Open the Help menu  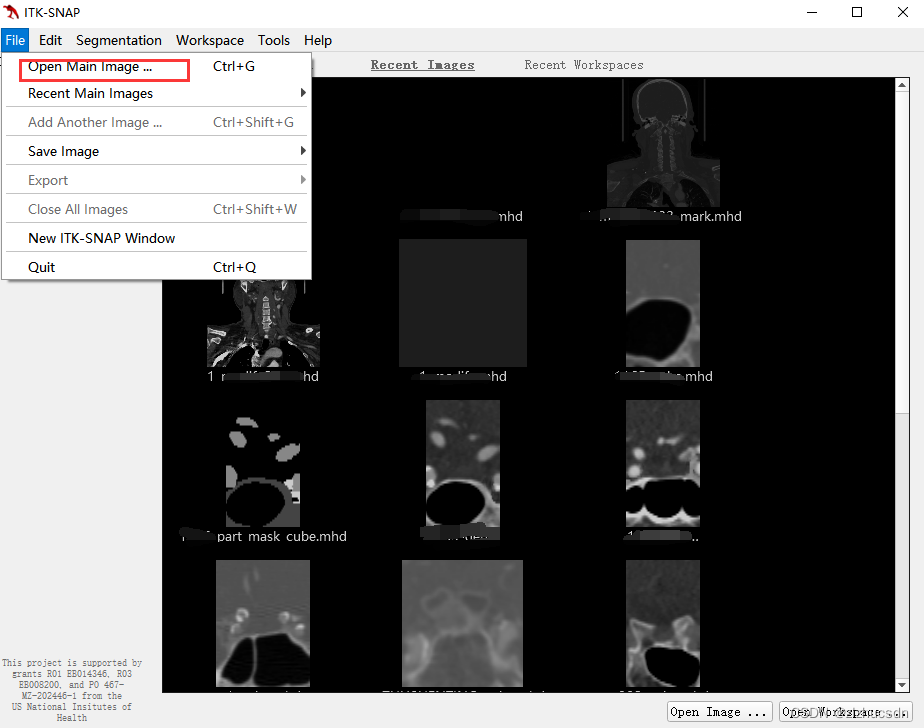[318, 40]
